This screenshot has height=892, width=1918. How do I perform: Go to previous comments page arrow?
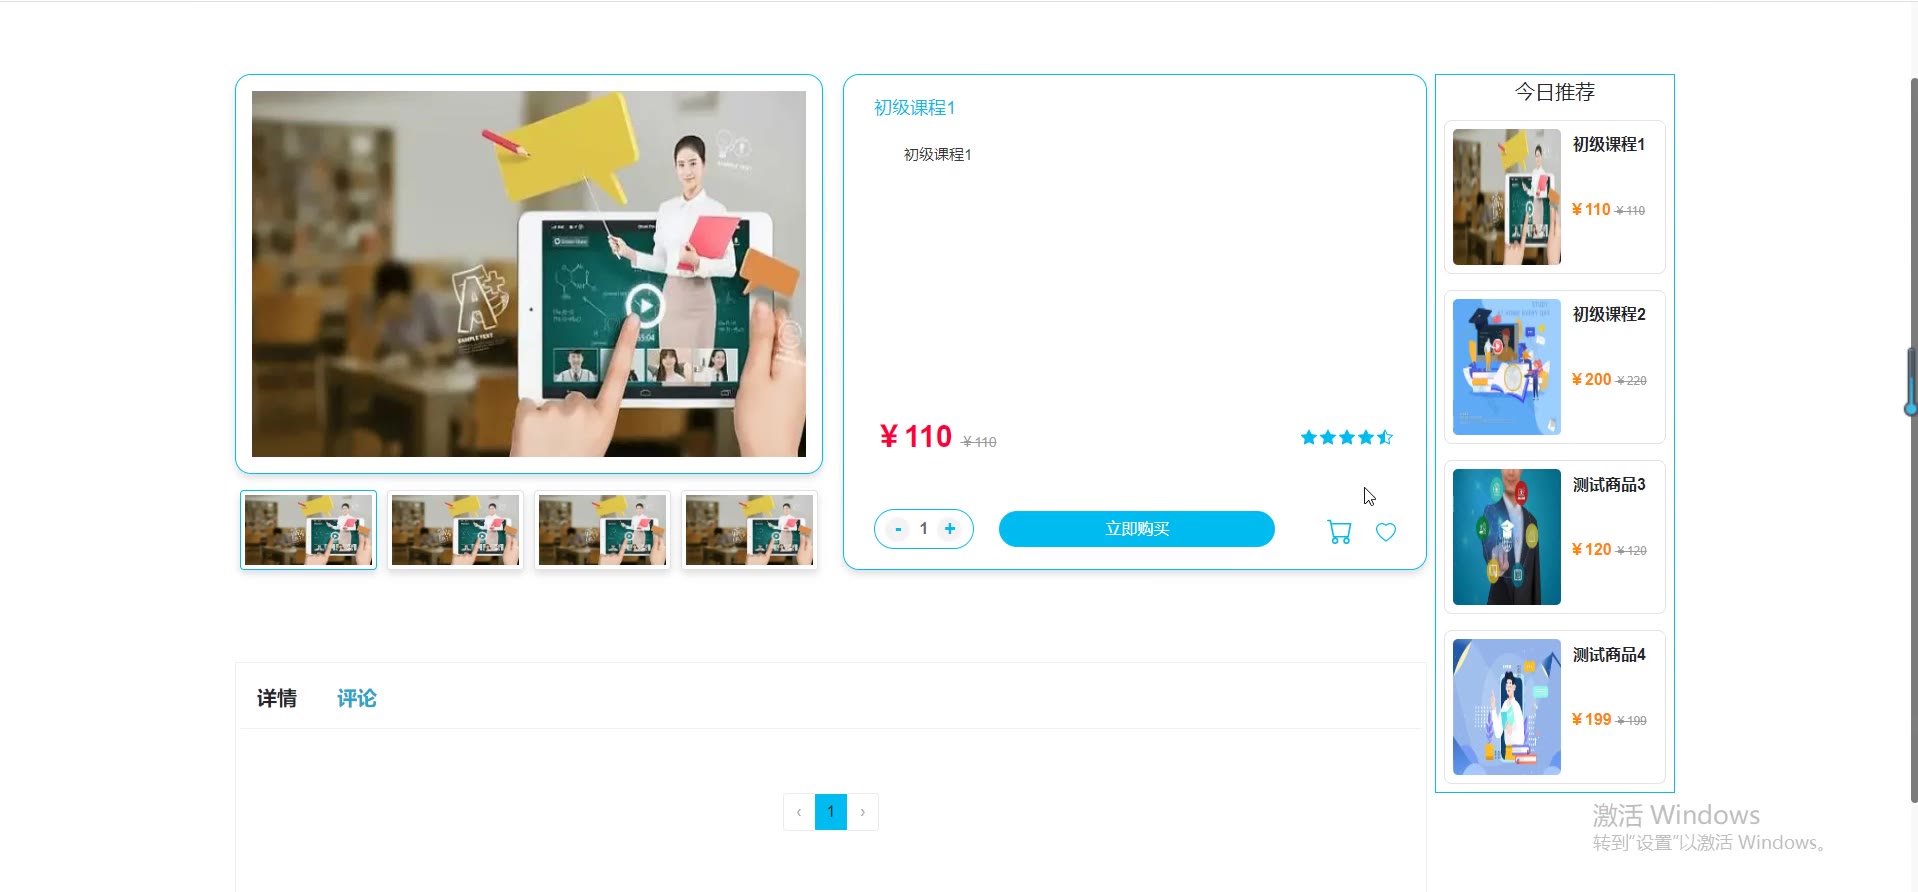(x=799, y=812)
